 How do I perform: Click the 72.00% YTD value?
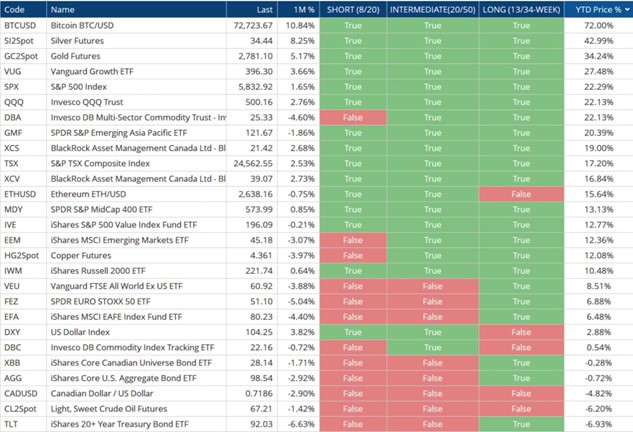point(599,25)
